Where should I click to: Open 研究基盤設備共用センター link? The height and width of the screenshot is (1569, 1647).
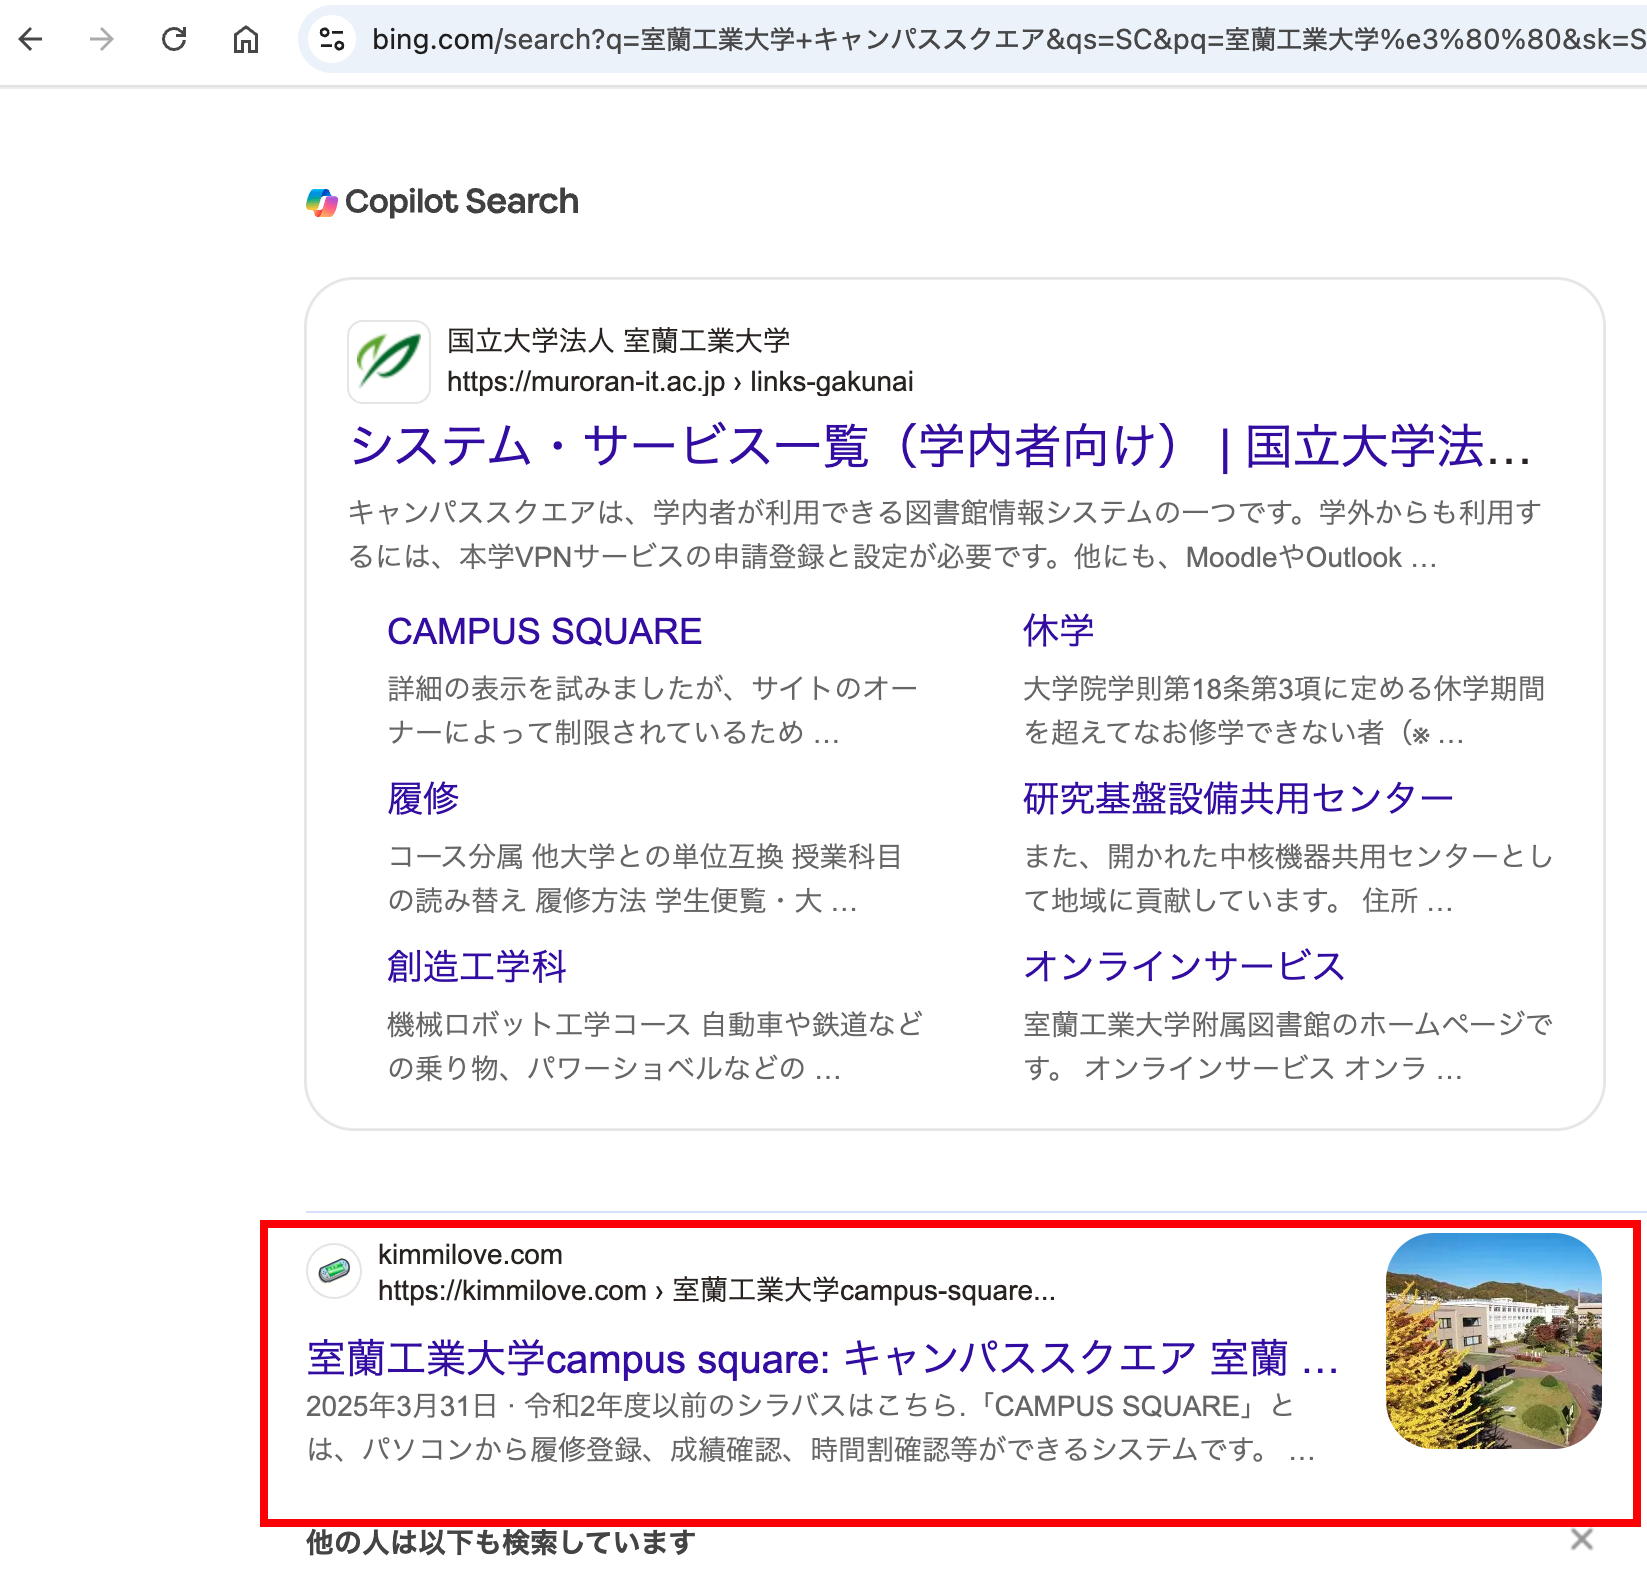1237,799
